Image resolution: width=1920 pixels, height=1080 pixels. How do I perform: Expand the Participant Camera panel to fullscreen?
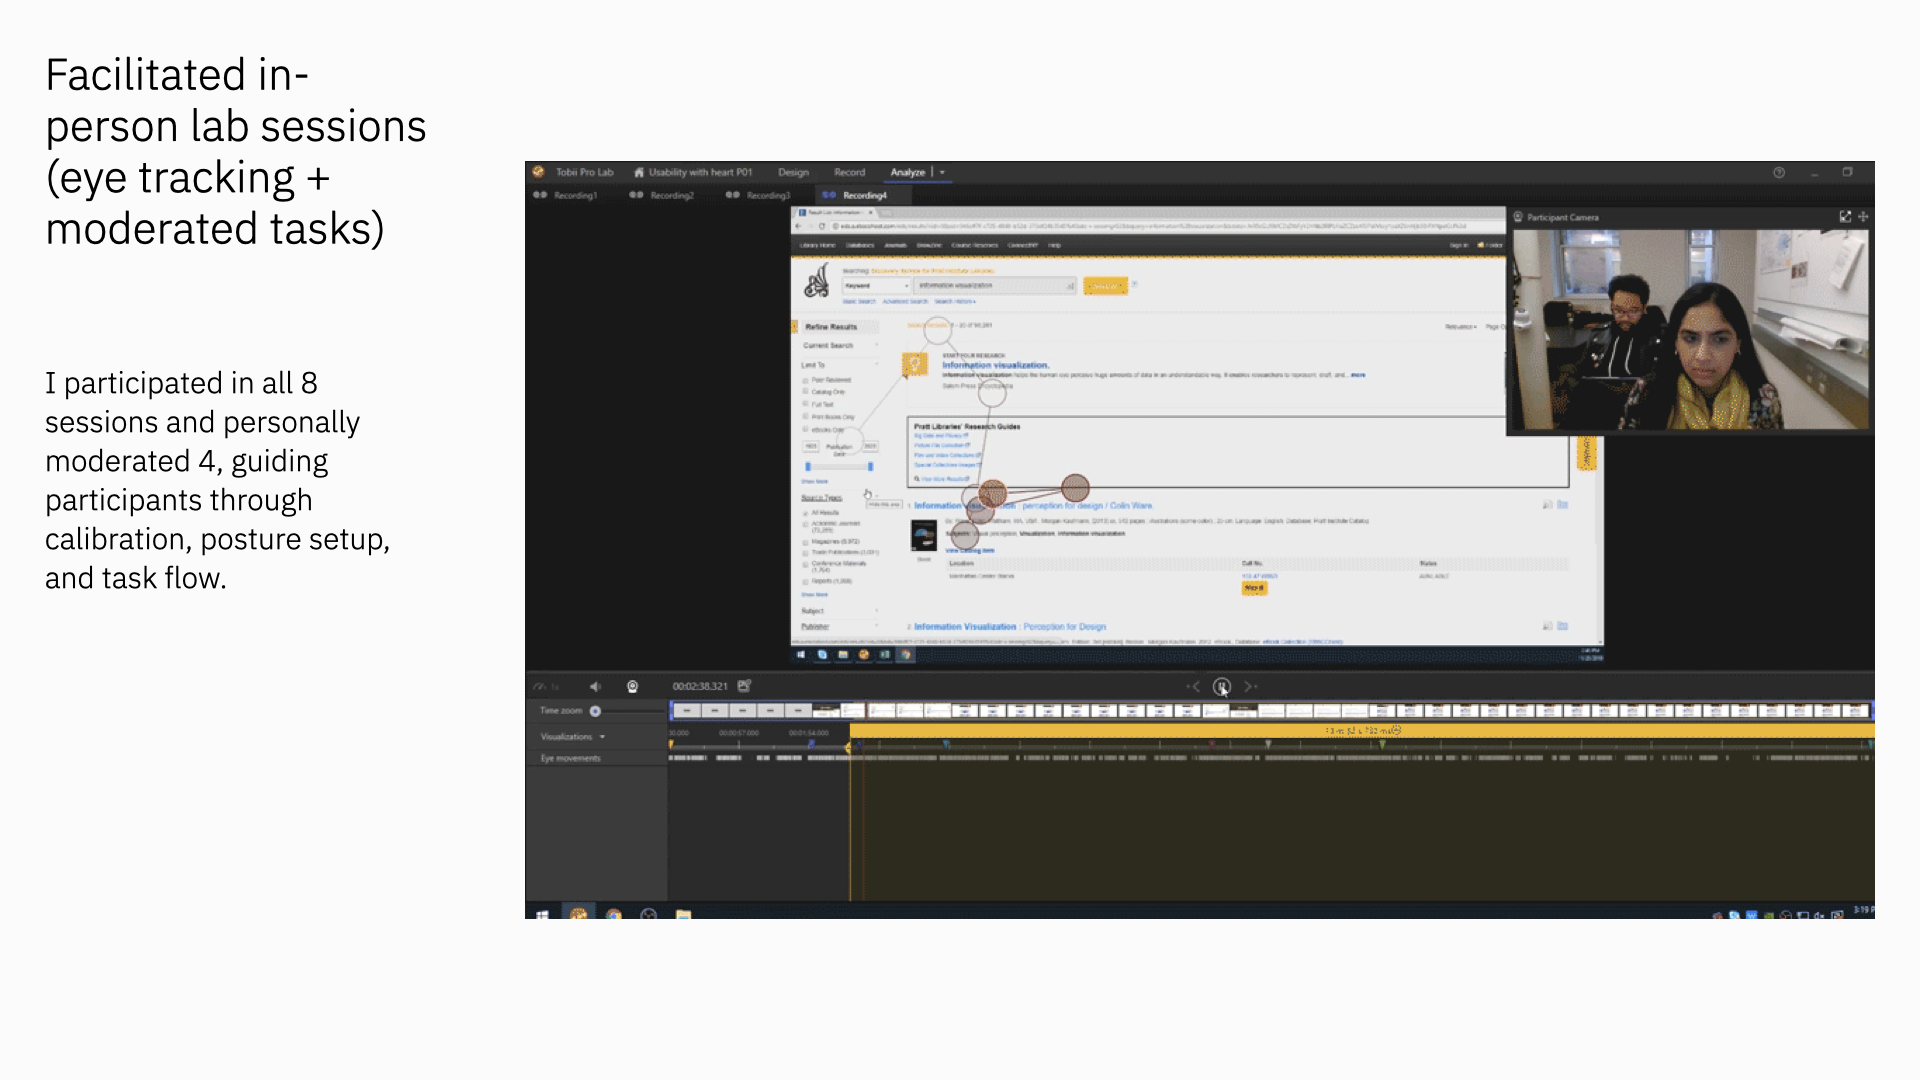pos(1845,217)
